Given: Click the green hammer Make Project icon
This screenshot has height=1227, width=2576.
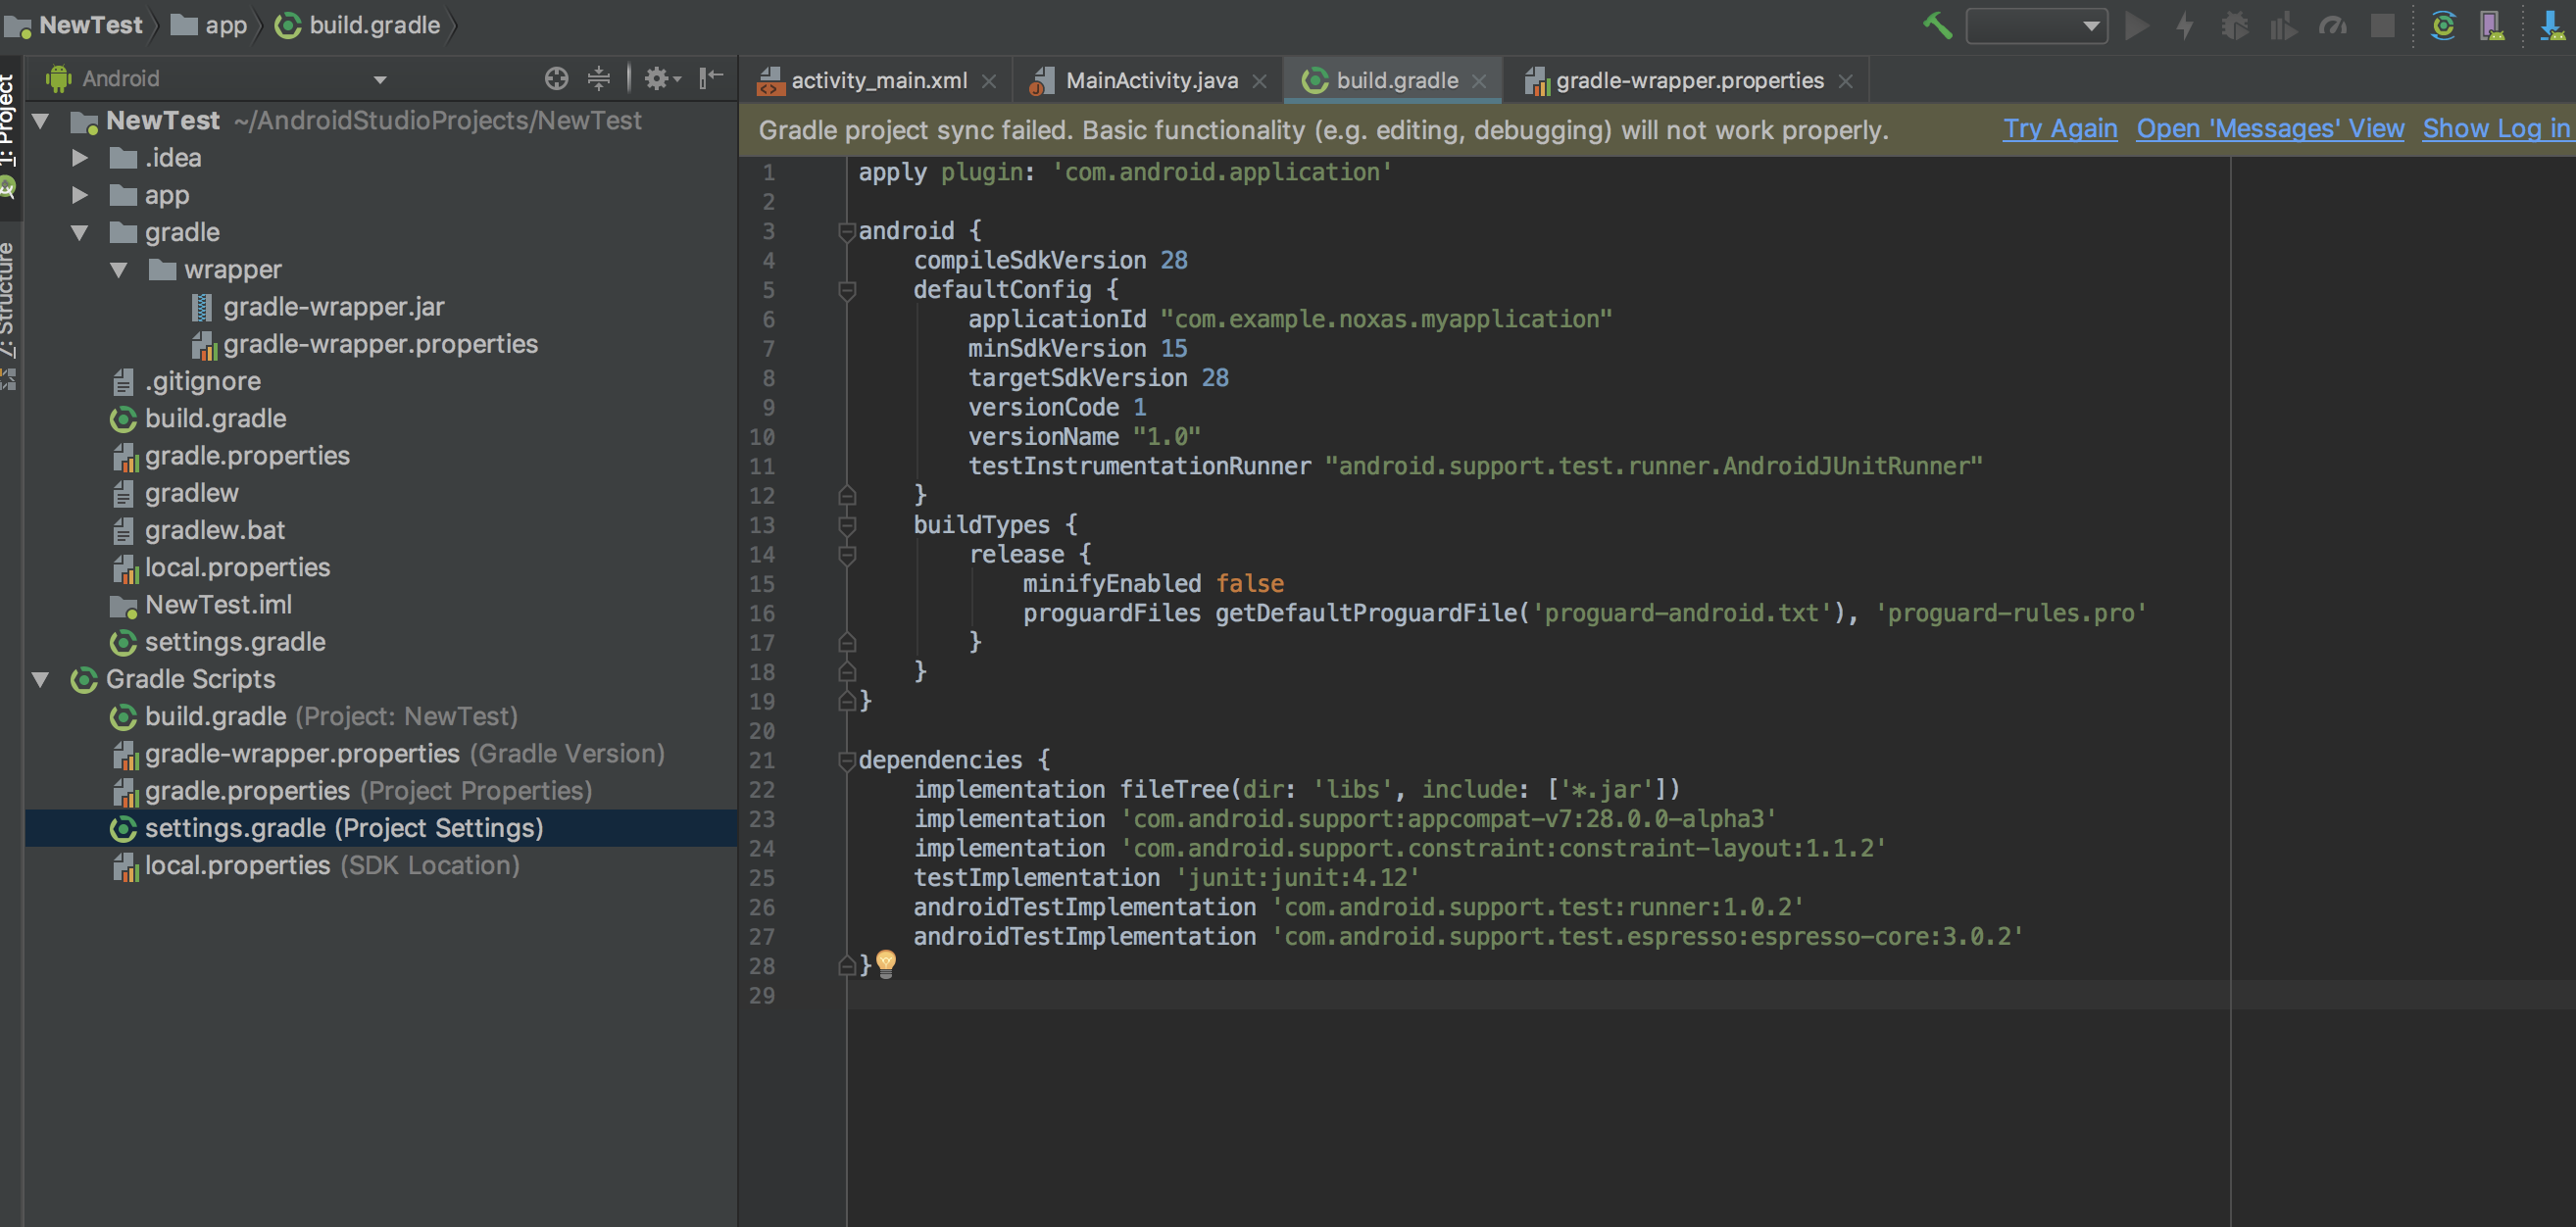Looking at the screenshot, I should point(1937,26).
